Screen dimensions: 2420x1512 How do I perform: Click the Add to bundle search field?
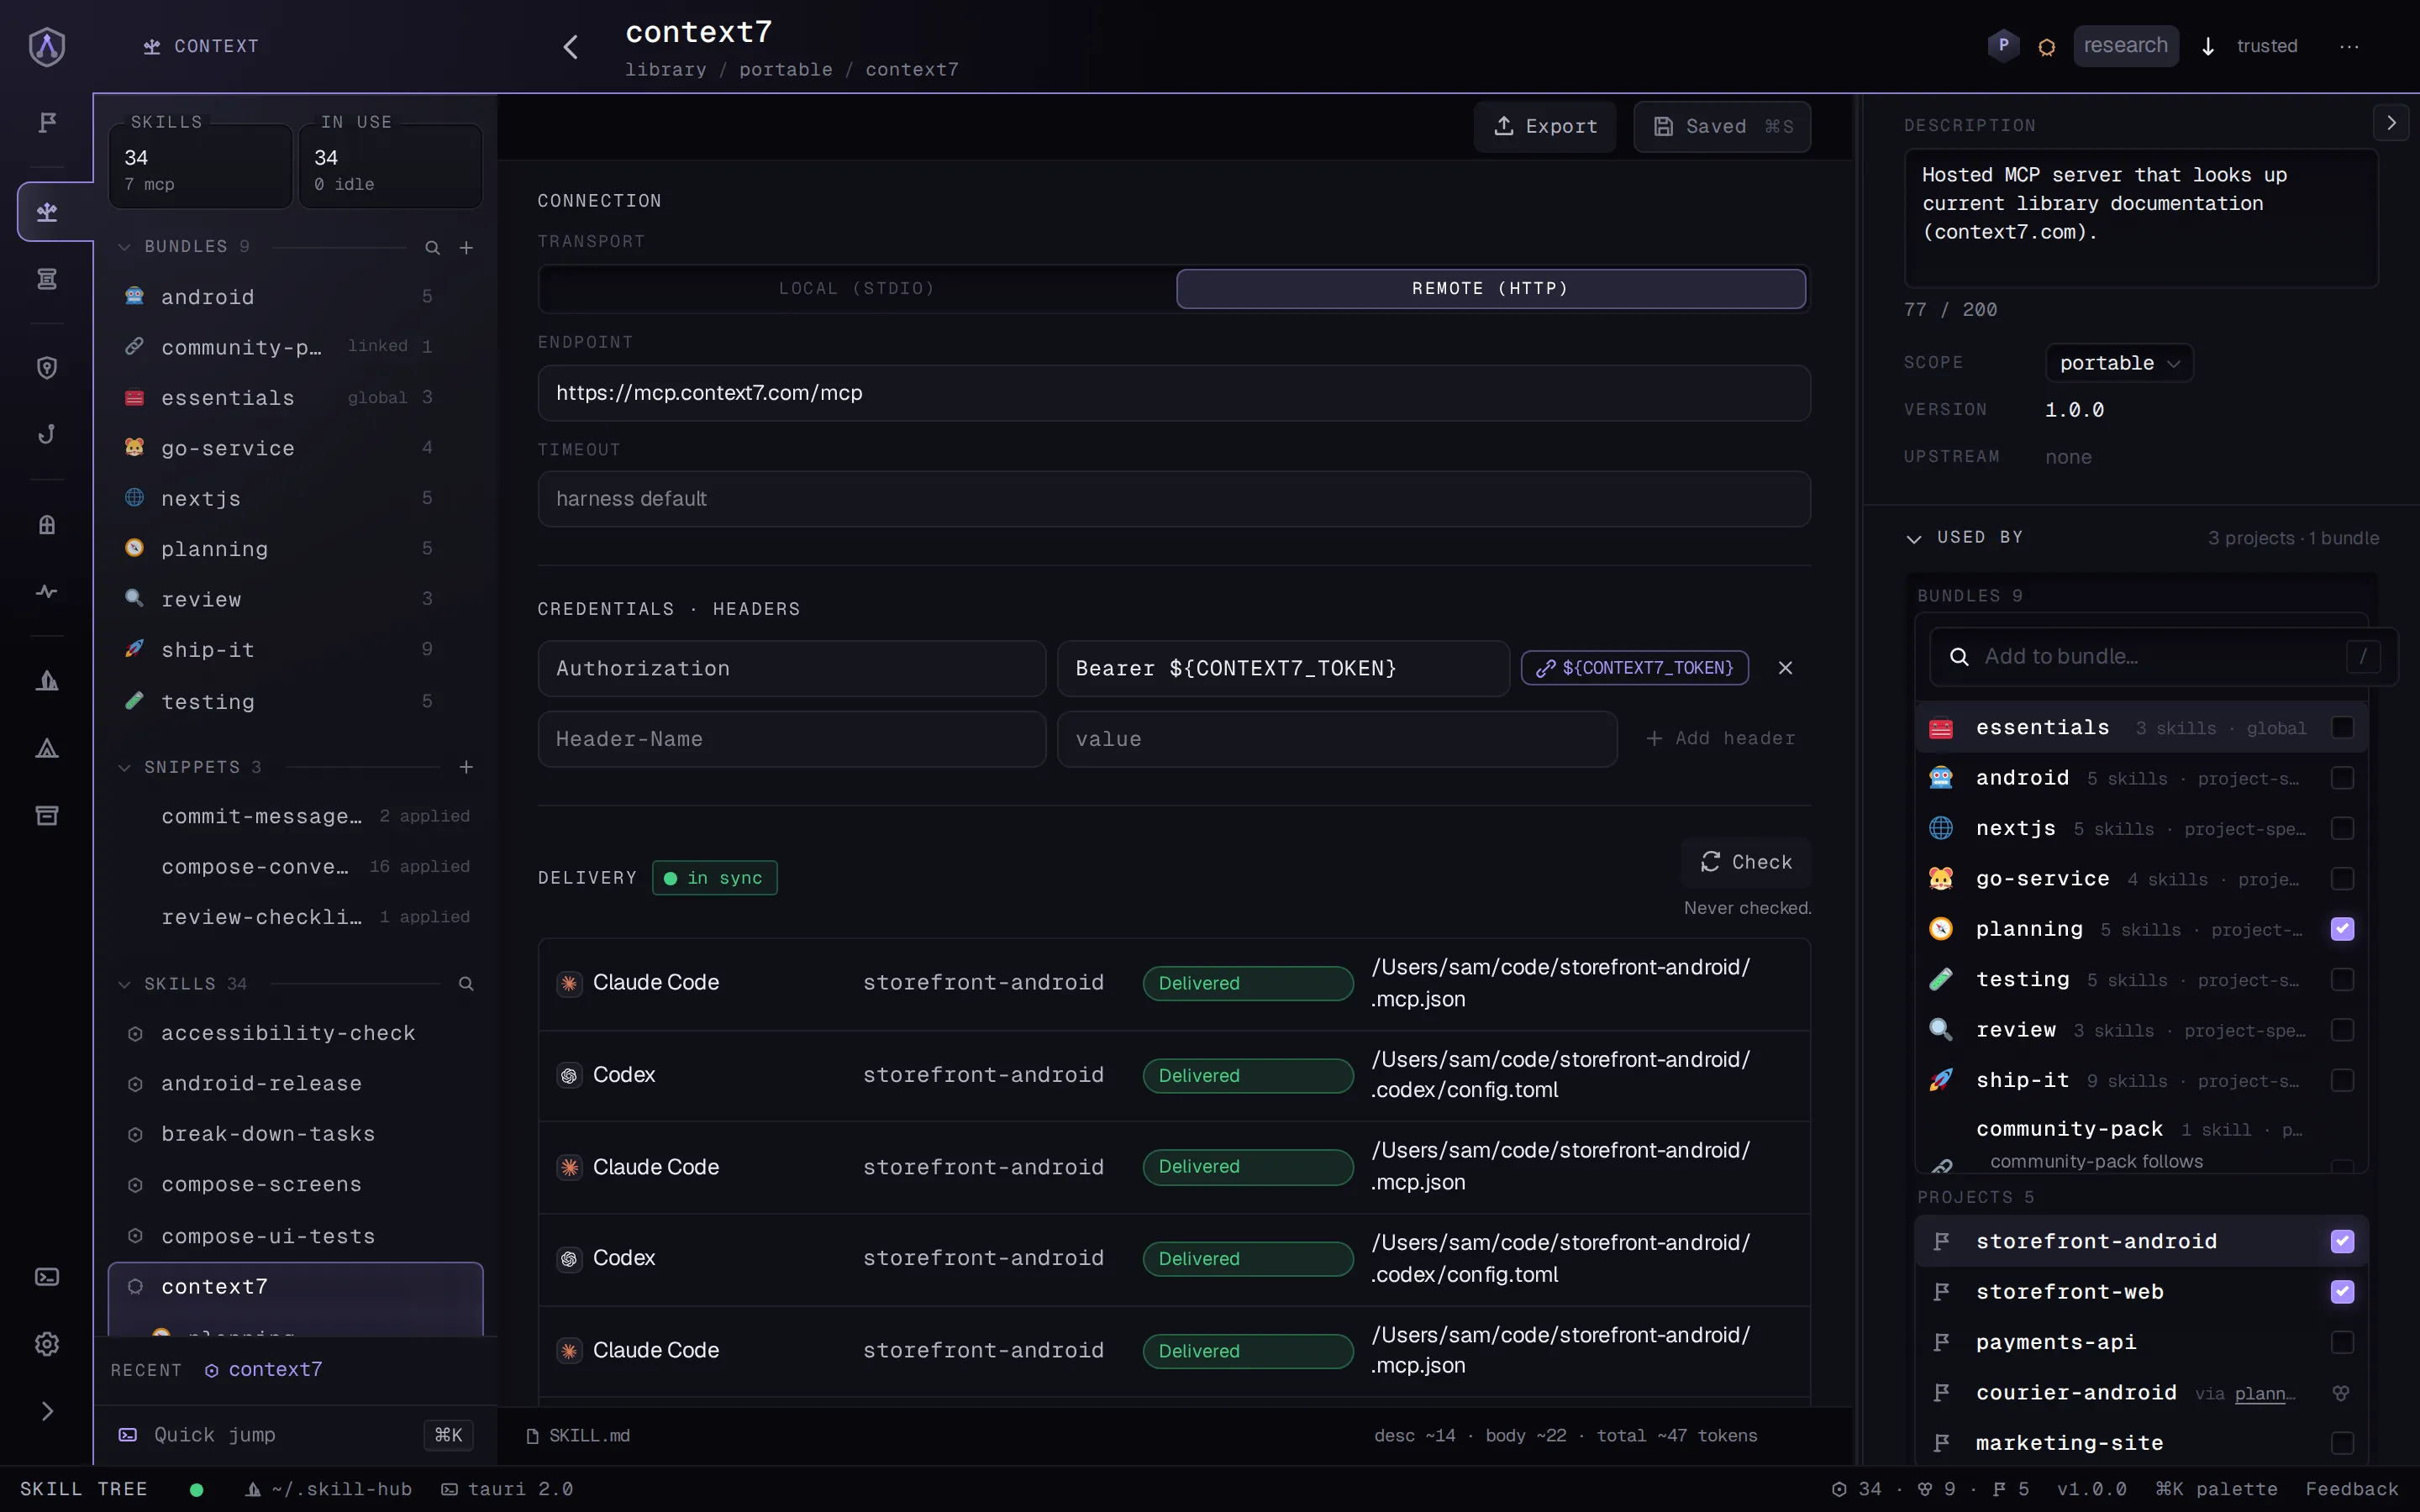(2162, 657)
